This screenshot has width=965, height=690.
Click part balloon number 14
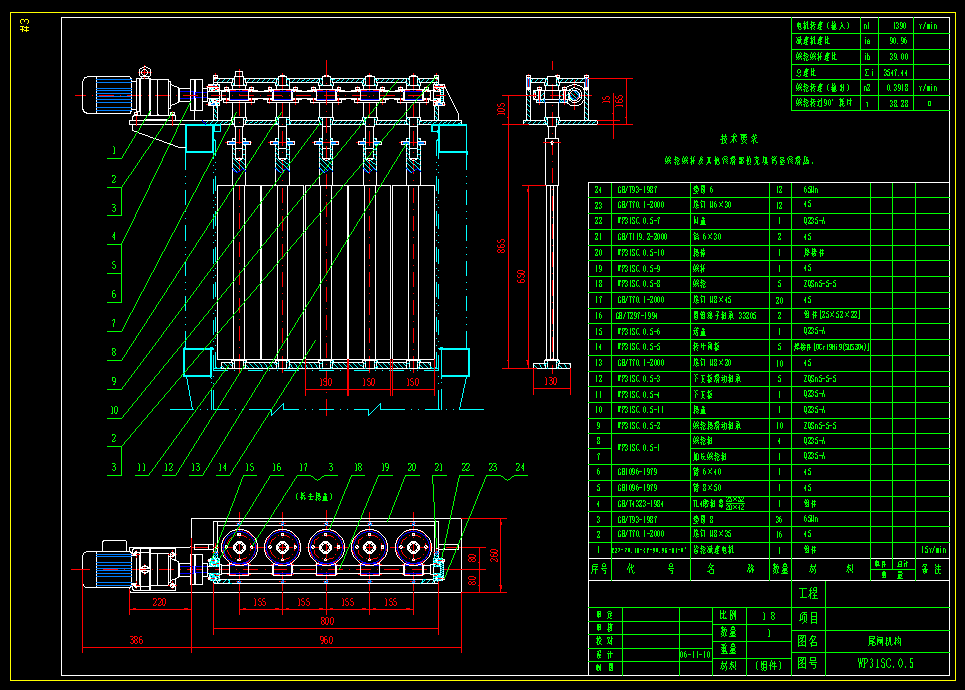coord(223,468)
